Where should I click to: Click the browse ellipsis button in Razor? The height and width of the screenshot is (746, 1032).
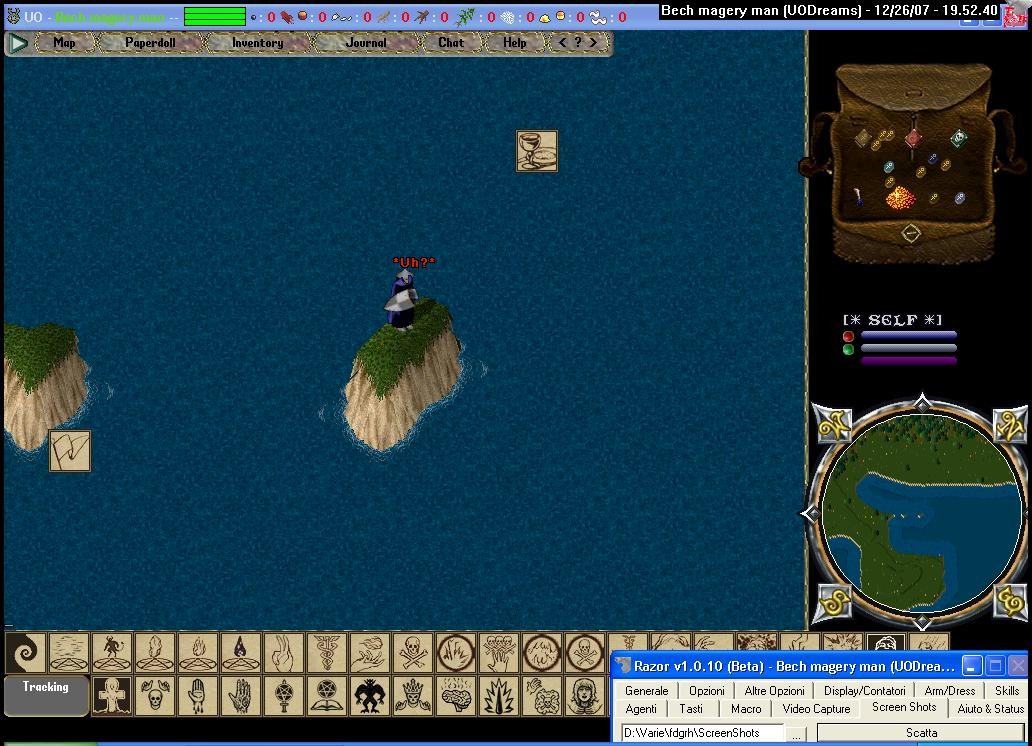(796, 733)
